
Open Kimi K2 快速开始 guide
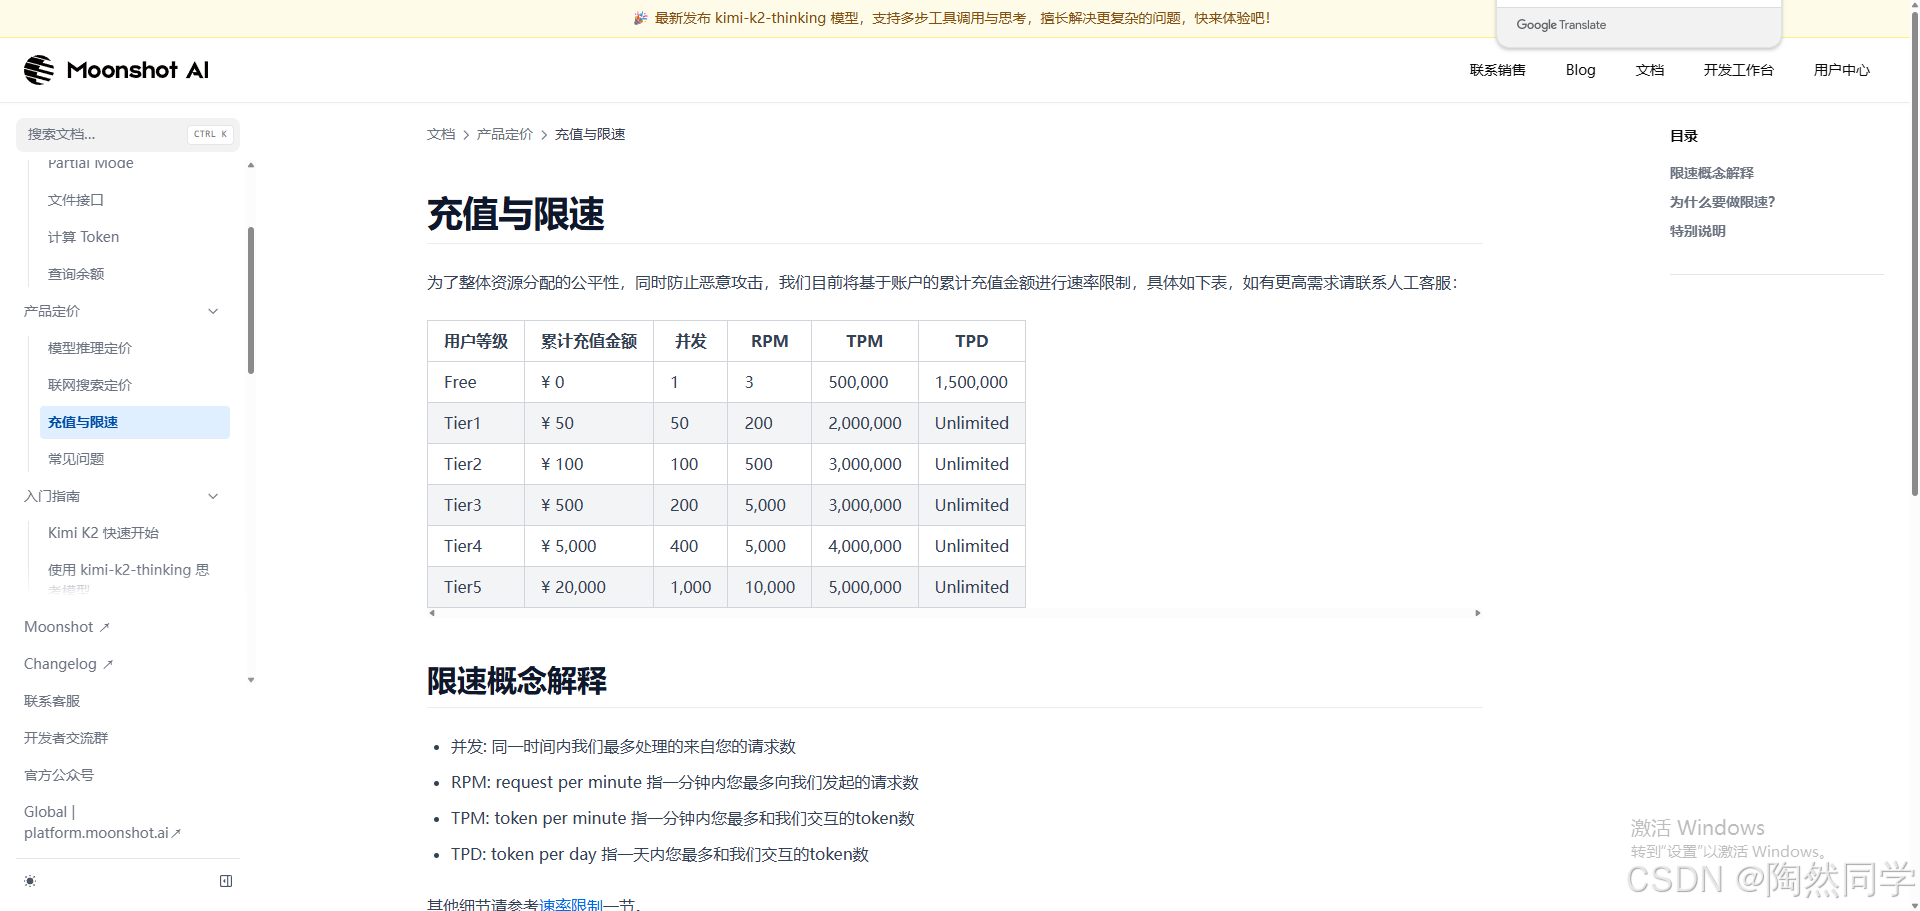[103, 533]
